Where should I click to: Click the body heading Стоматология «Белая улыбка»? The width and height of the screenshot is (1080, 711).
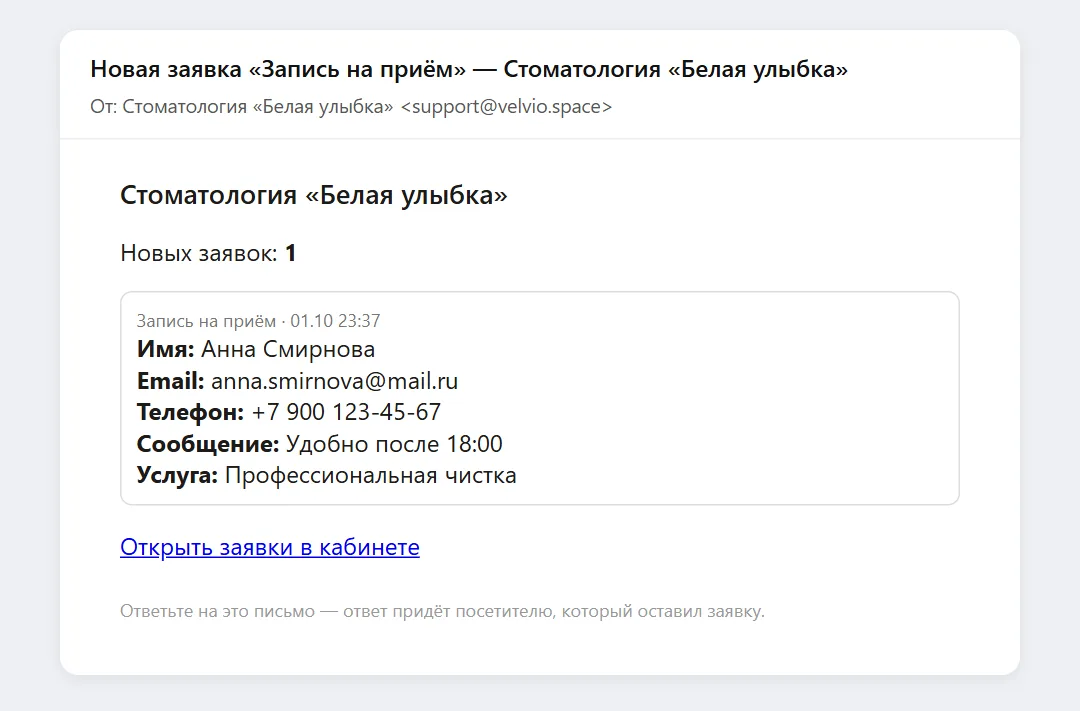tap(313, 196)
